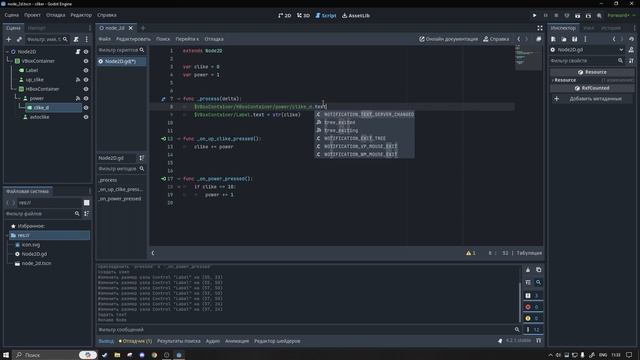Screen dimensions: 640x360
Task: Save the edited resource in Inspector
Action: click(x=575, y=39)
